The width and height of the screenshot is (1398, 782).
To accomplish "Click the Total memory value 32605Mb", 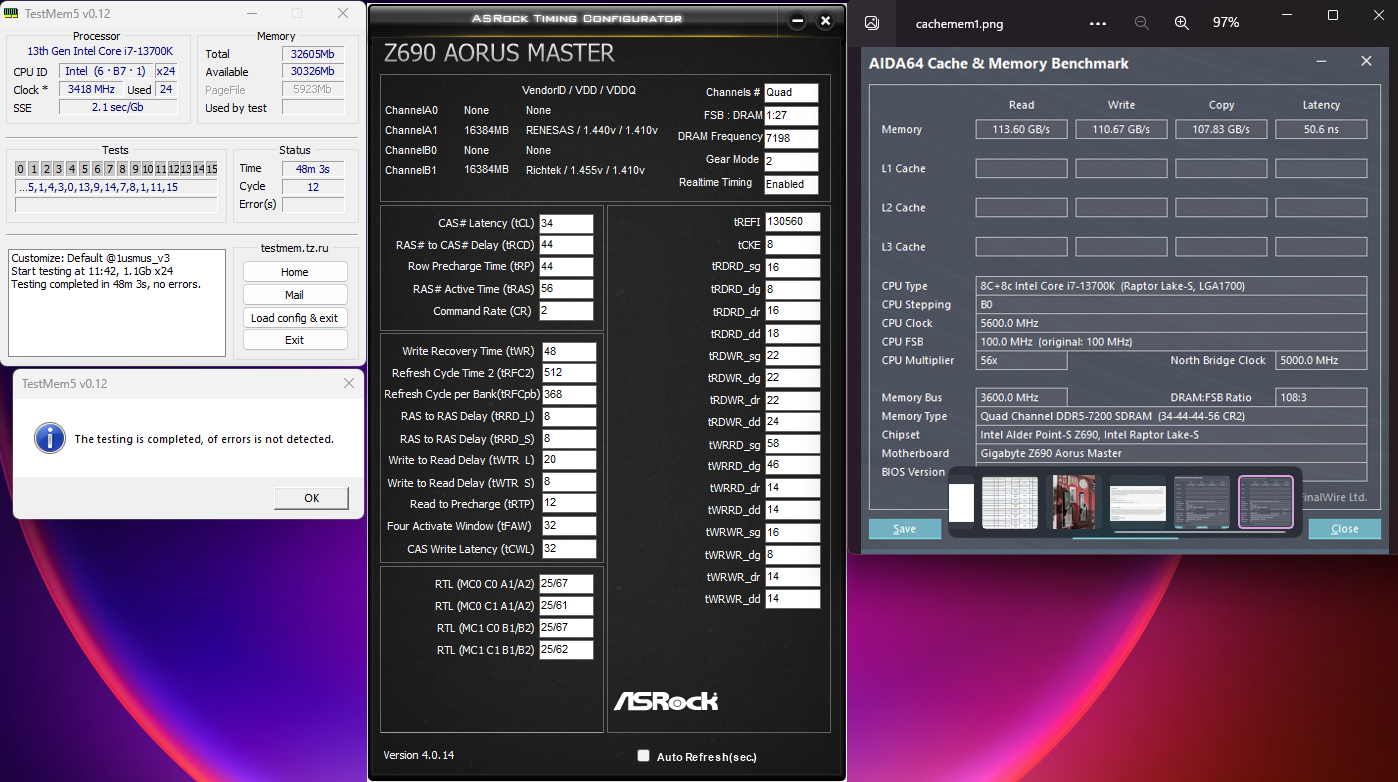I will pyautogui.click(x=313, y=54).
